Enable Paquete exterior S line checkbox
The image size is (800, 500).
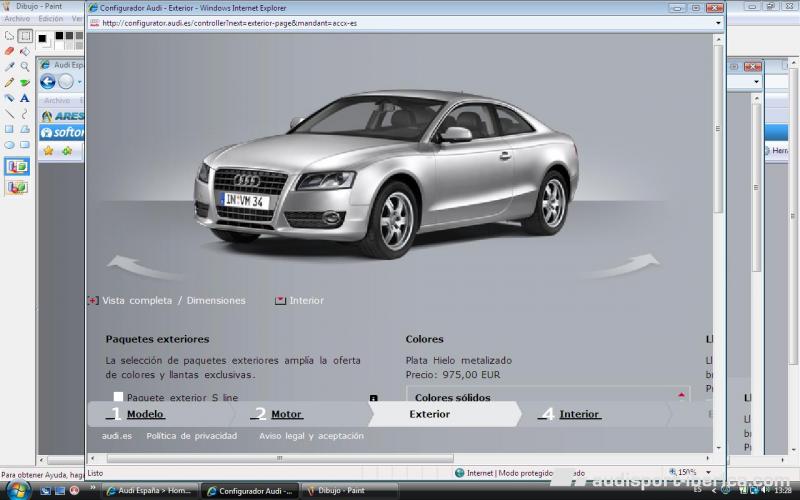(x=118, y=396)
